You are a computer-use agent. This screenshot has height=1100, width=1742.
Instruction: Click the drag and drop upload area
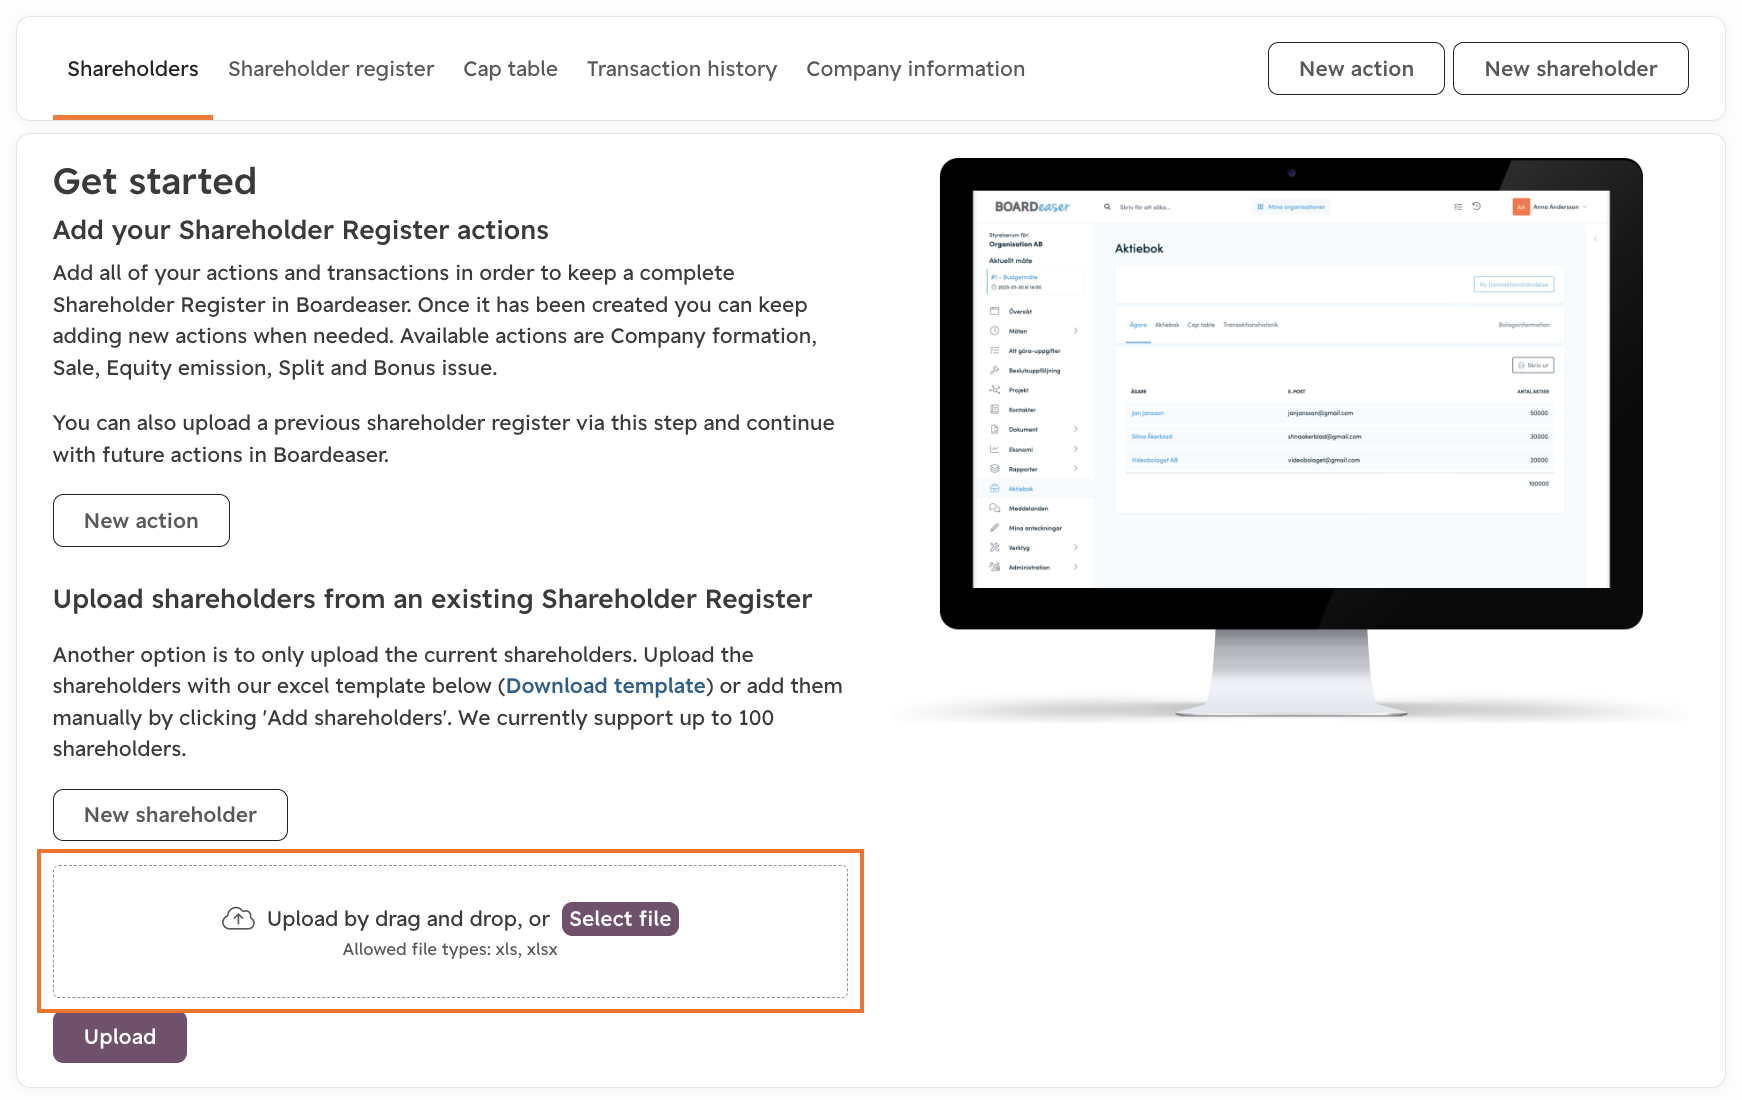450,931
